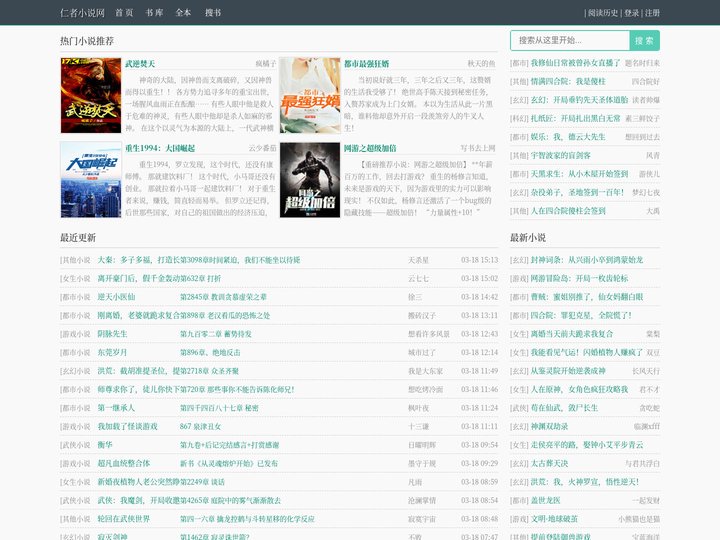Open chapter 第2845章 of 逆天小医仙
Viewport: 720px width, 540px height.
(223, 297)
